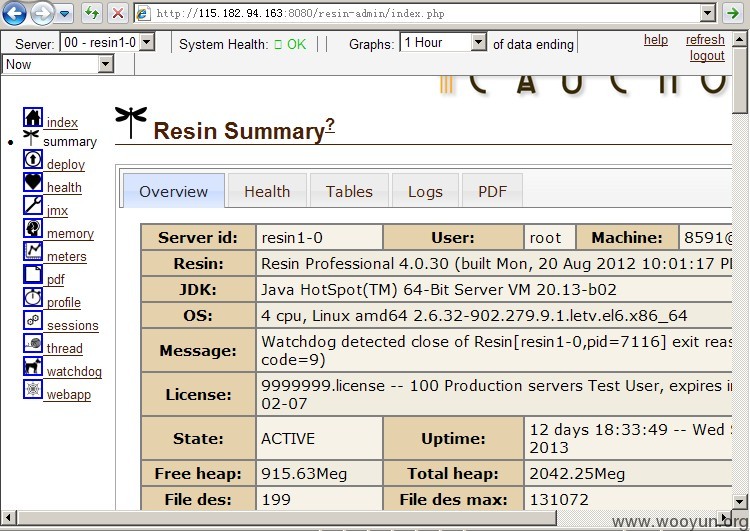Click the browser Forward arrow button

(x=42, y=13)
